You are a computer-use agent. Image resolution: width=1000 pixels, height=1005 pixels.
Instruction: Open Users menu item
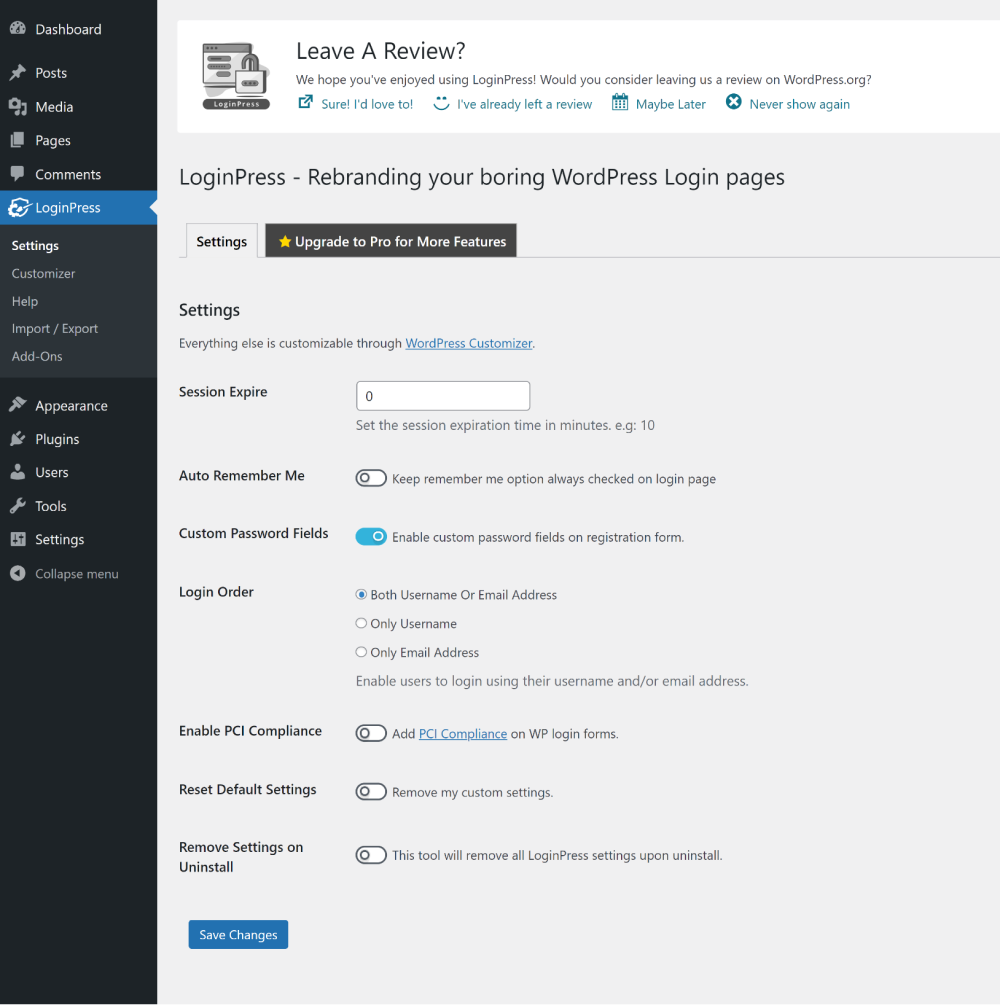point(78,472)
